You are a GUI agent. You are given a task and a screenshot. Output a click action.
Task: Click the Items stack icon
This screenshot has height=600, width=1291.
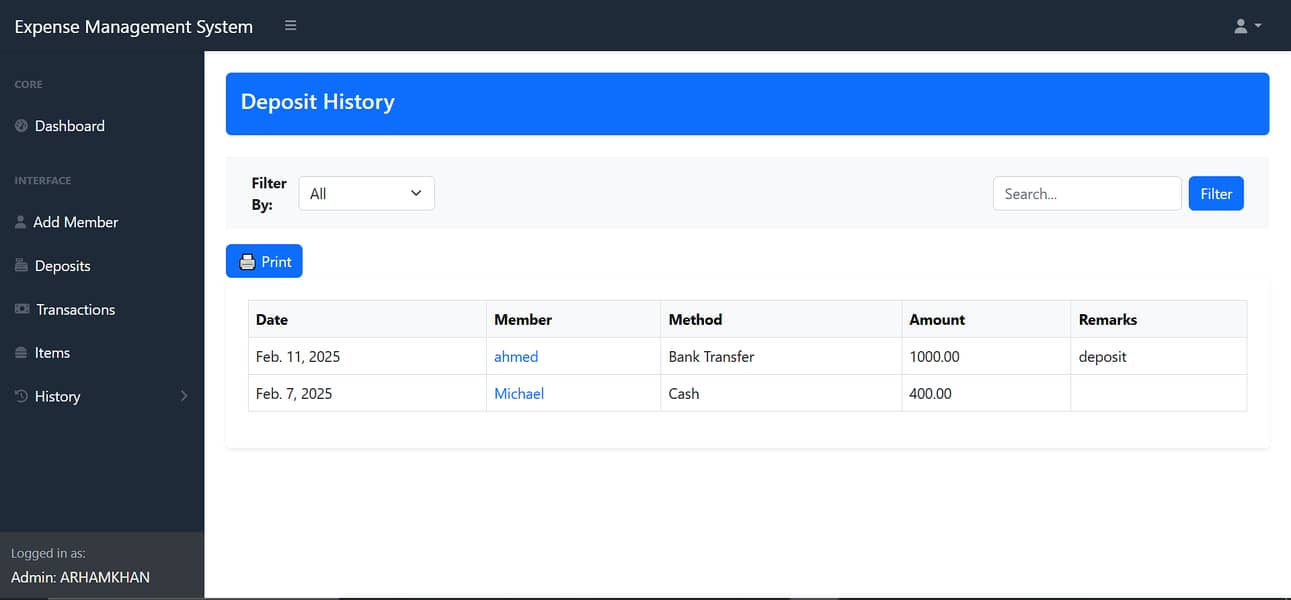(21, 353)
